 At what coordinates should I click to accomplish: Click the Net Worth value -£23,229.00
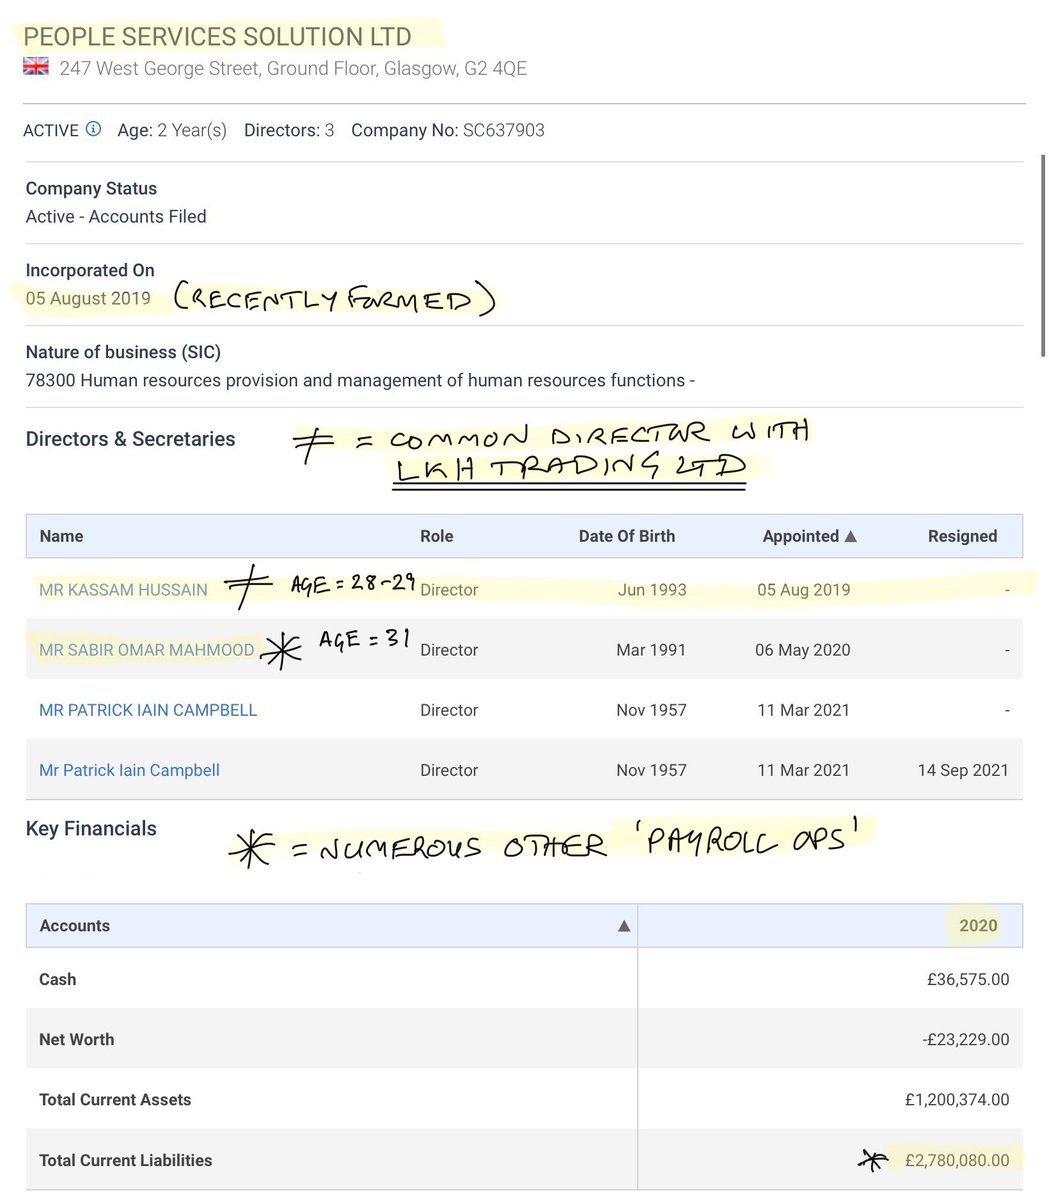(x=965, y=1039)
